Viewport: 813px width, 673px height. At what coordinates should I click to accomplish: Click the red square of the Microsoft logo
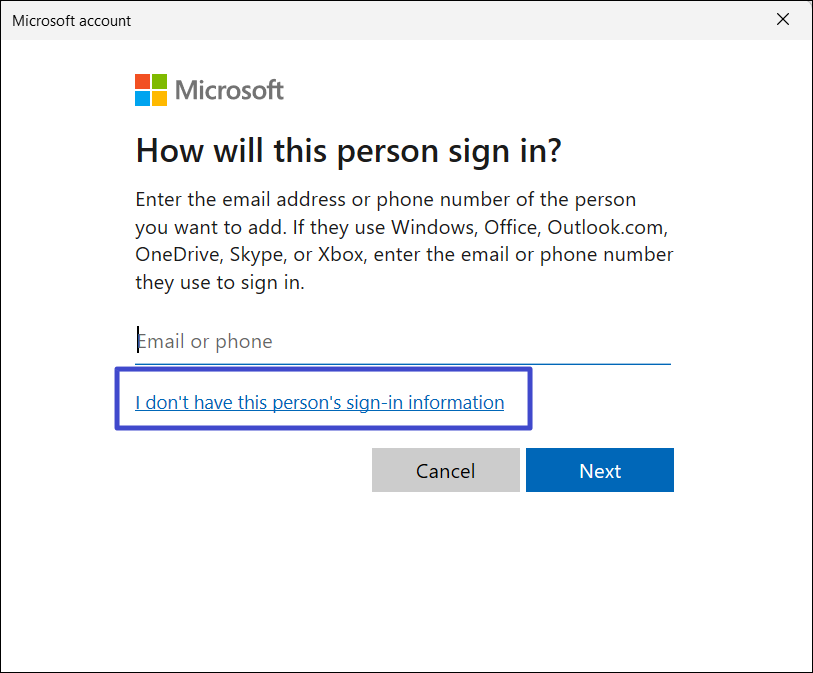142,81
